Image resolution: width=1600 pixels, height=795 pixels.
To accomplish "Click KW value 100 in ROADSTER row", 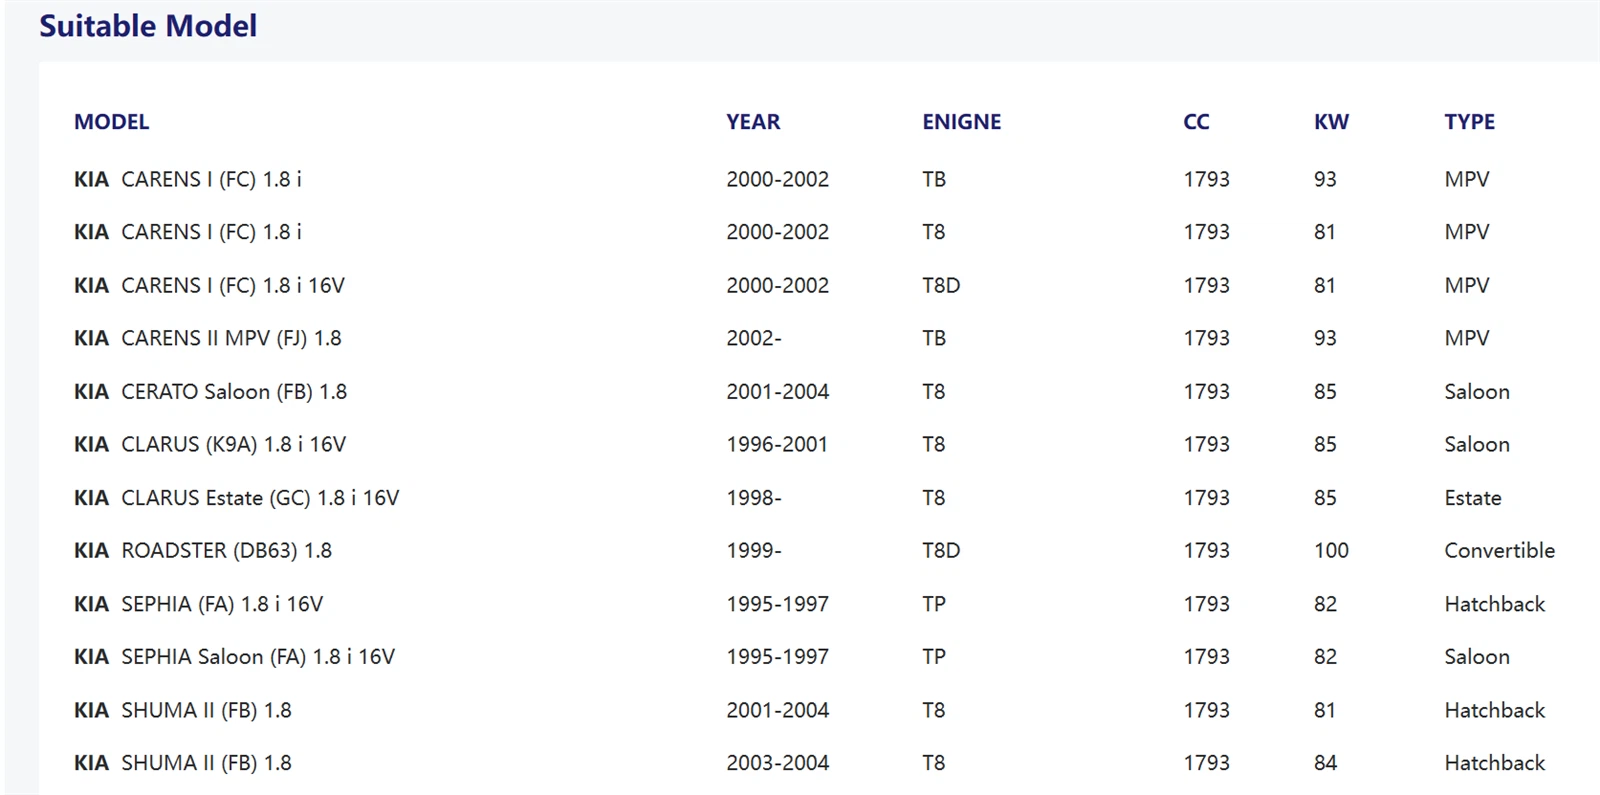I will pos(1331,551).
